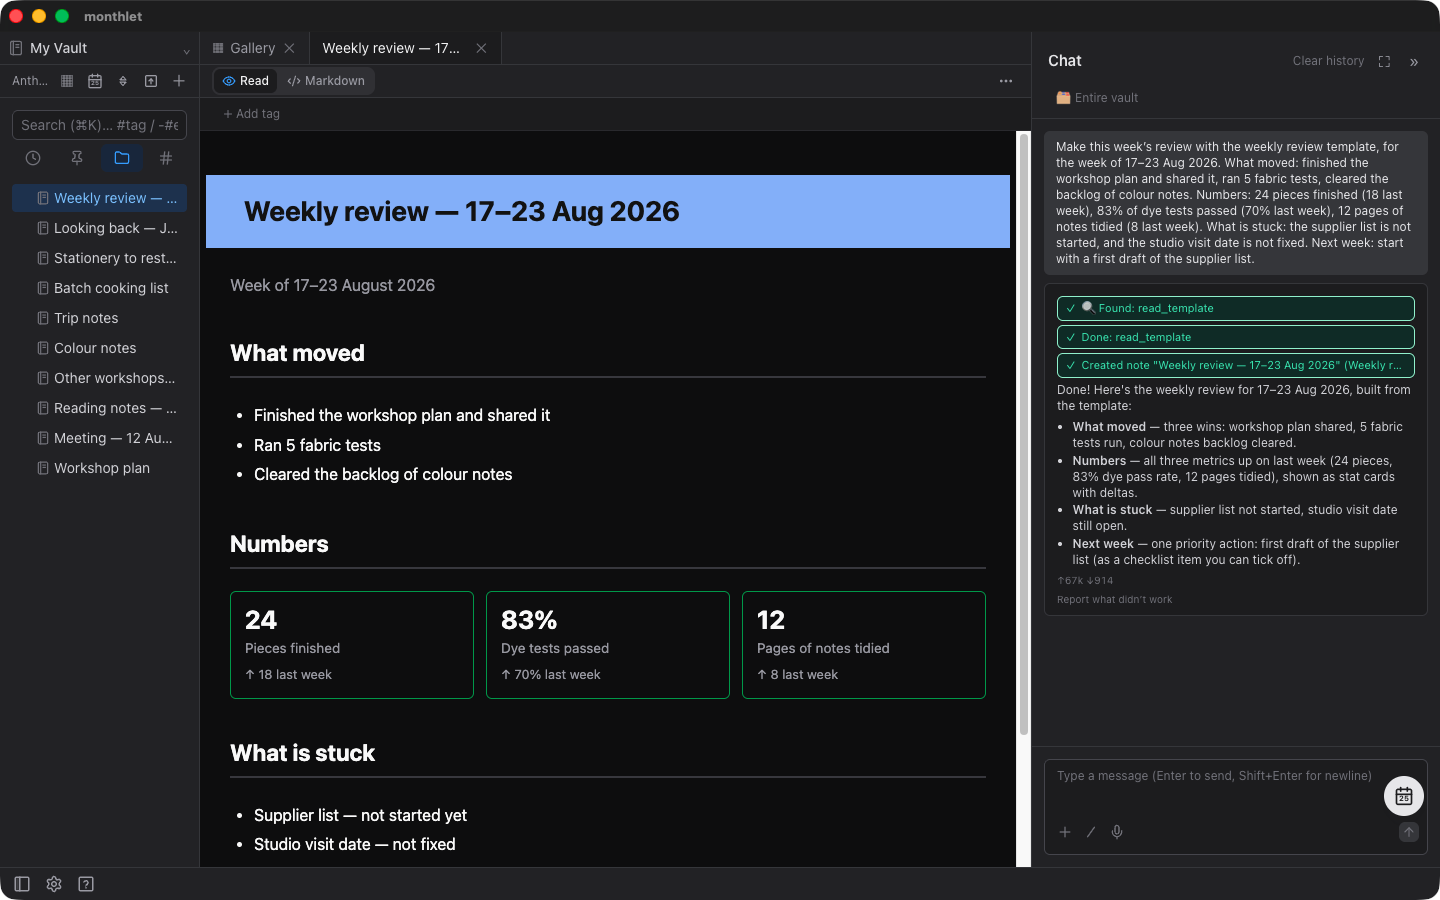Click the microphone icon in chat input
Viewport: 1440px width, 900px height.
tap(1117, 832)
